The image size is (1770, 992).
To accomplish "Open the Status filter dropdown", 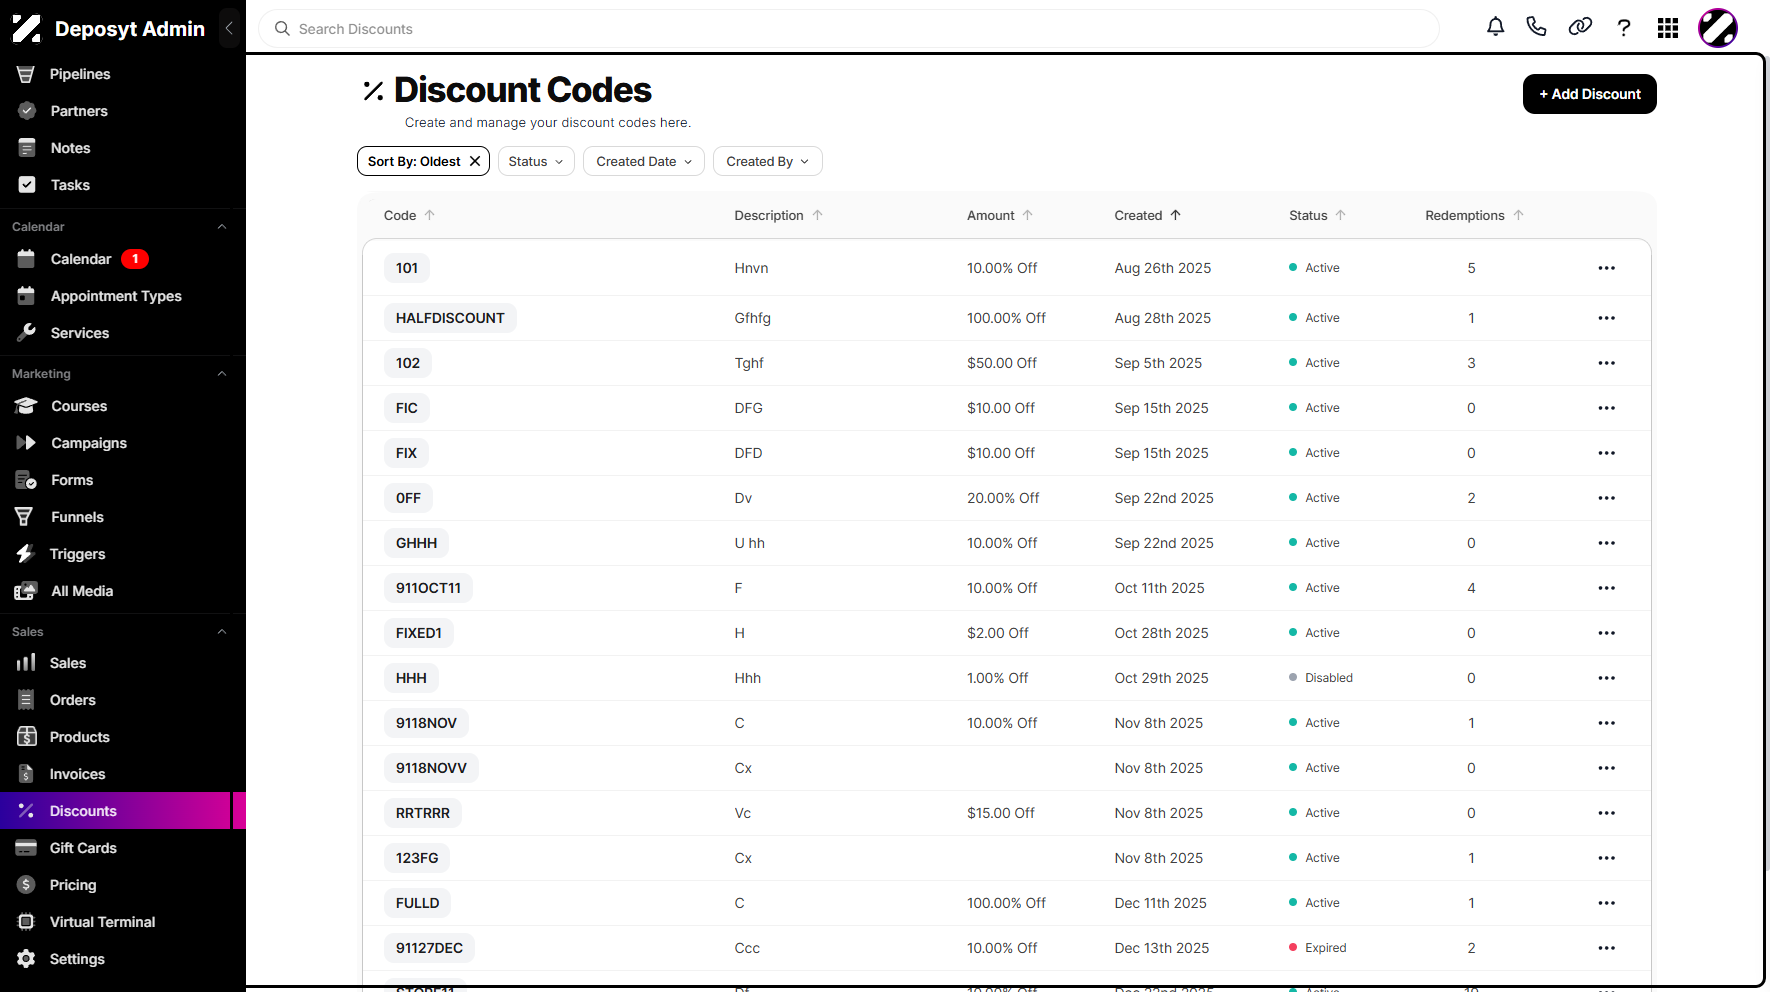I will (536, 161).
